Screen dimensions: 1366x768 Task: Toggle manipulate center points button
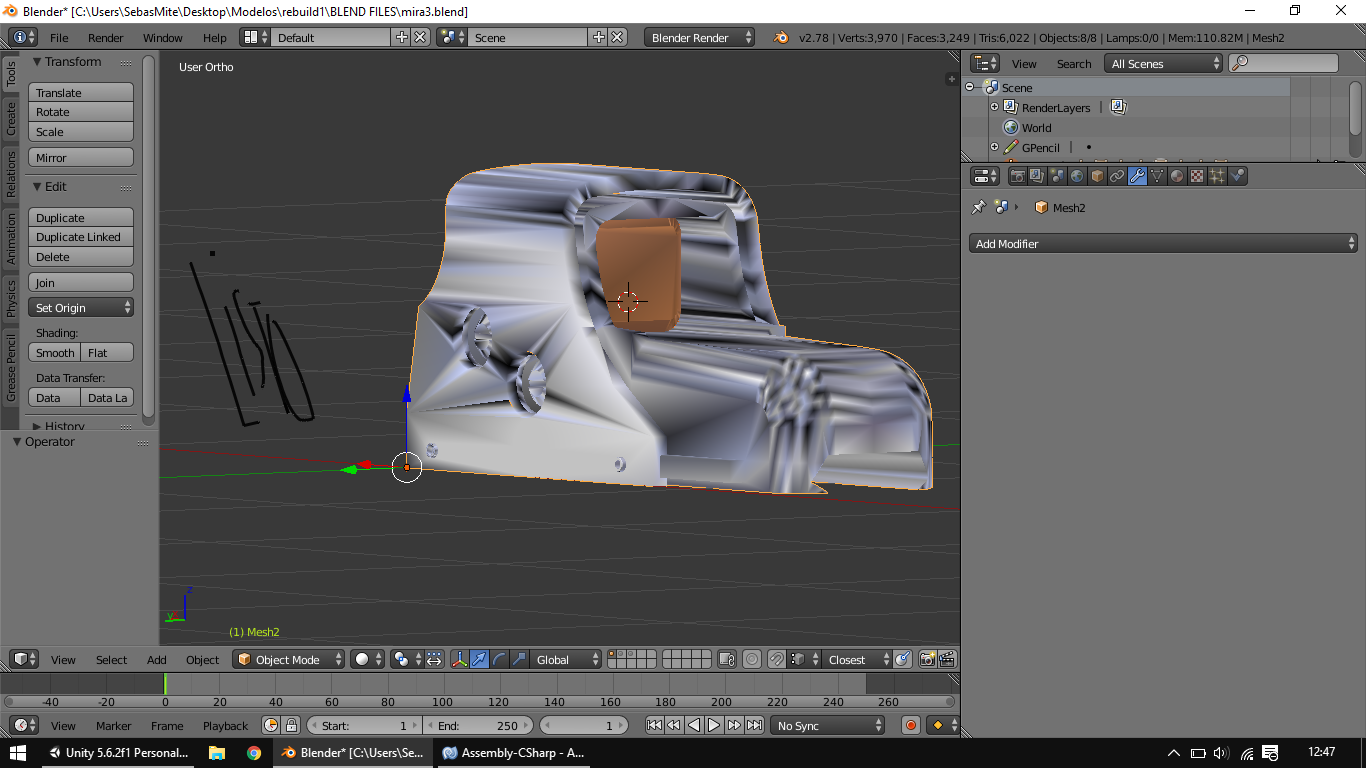click(434, 659)
